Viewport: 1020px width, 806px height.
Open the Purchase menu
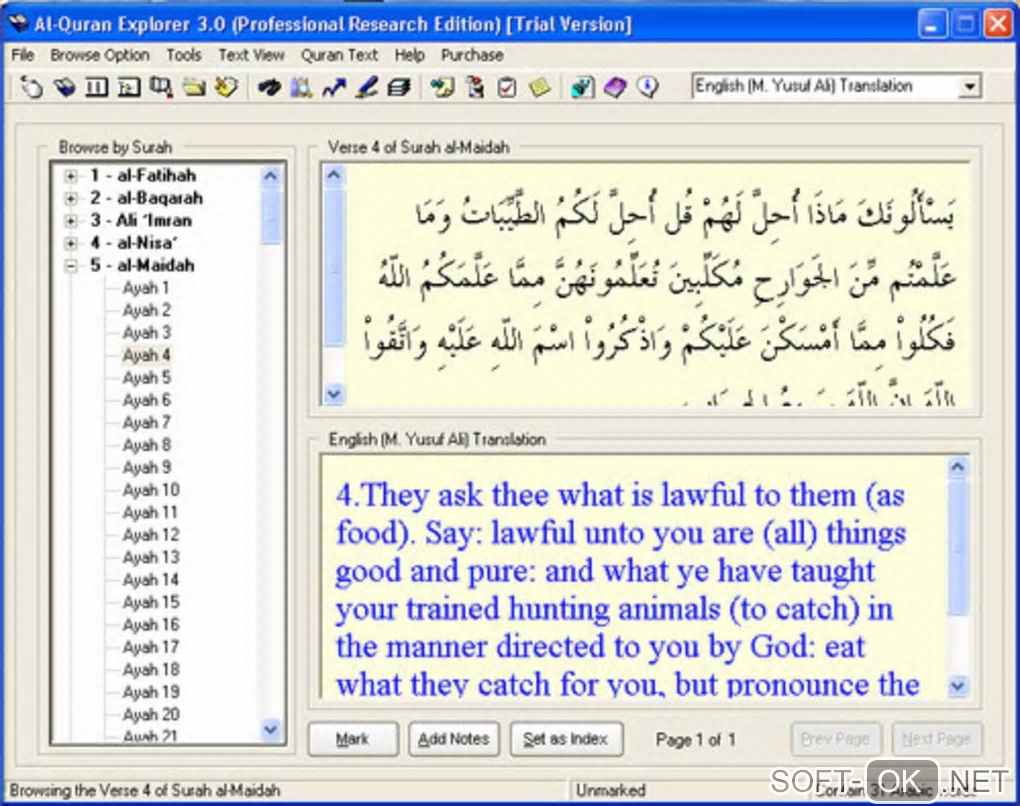tap(472, 55)
